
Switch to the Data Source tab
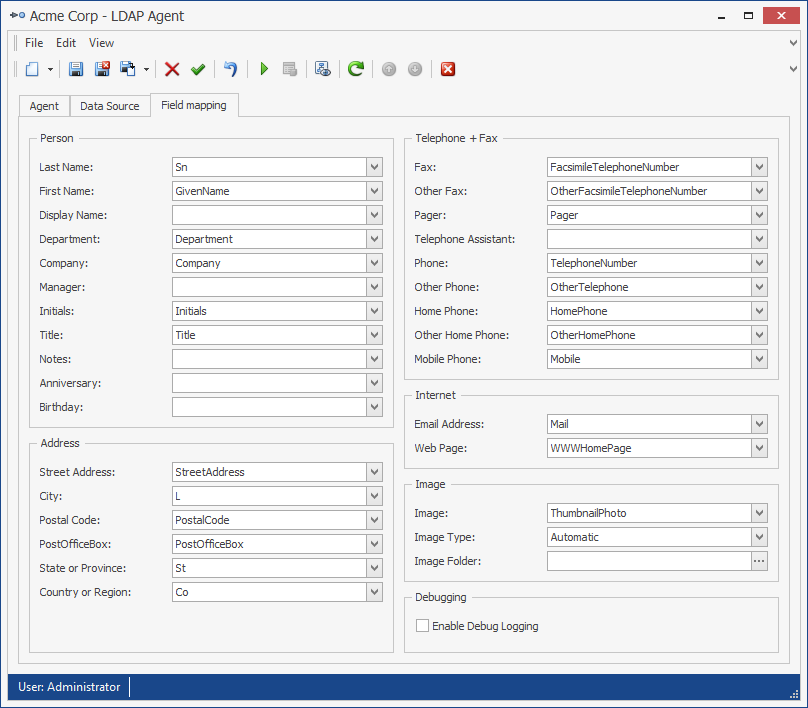pos(110,106)
